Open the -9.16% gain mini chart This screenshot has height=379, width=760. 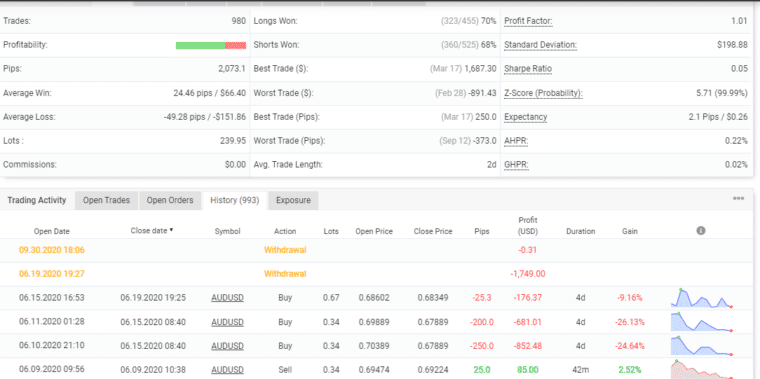pyautogui.click(x=702, y=298)
